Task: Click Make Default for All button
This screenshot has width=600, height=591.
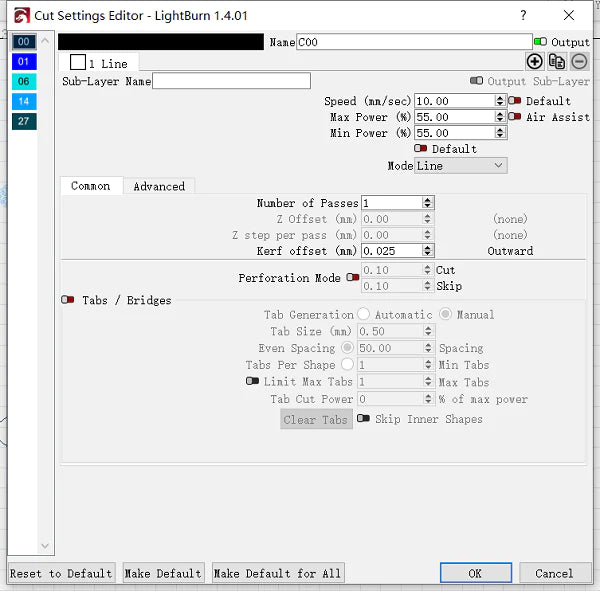Action: 278,573
